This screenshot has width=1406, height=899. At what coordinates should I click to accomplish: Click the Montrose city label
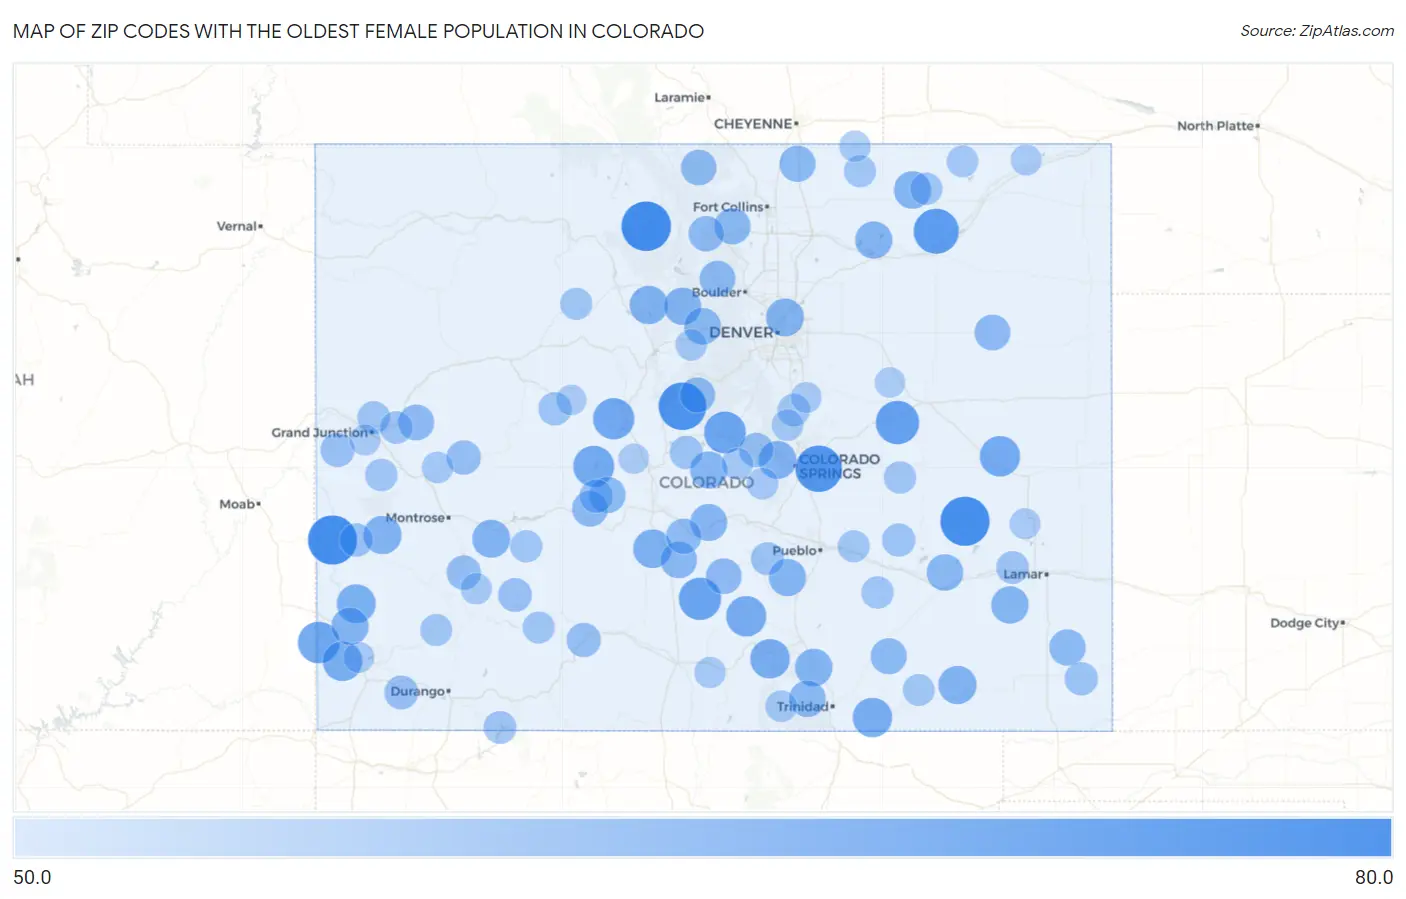click(x=418, y=517)
